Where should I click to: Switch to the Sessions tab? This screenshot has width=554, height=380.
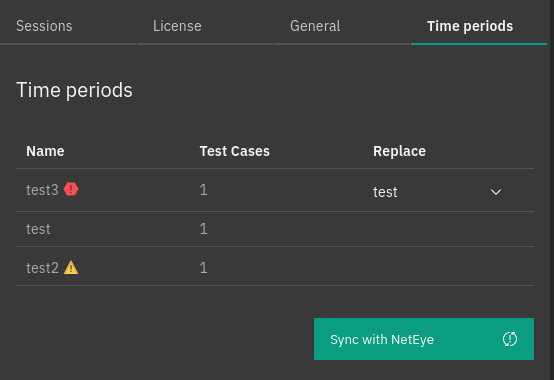44,26
